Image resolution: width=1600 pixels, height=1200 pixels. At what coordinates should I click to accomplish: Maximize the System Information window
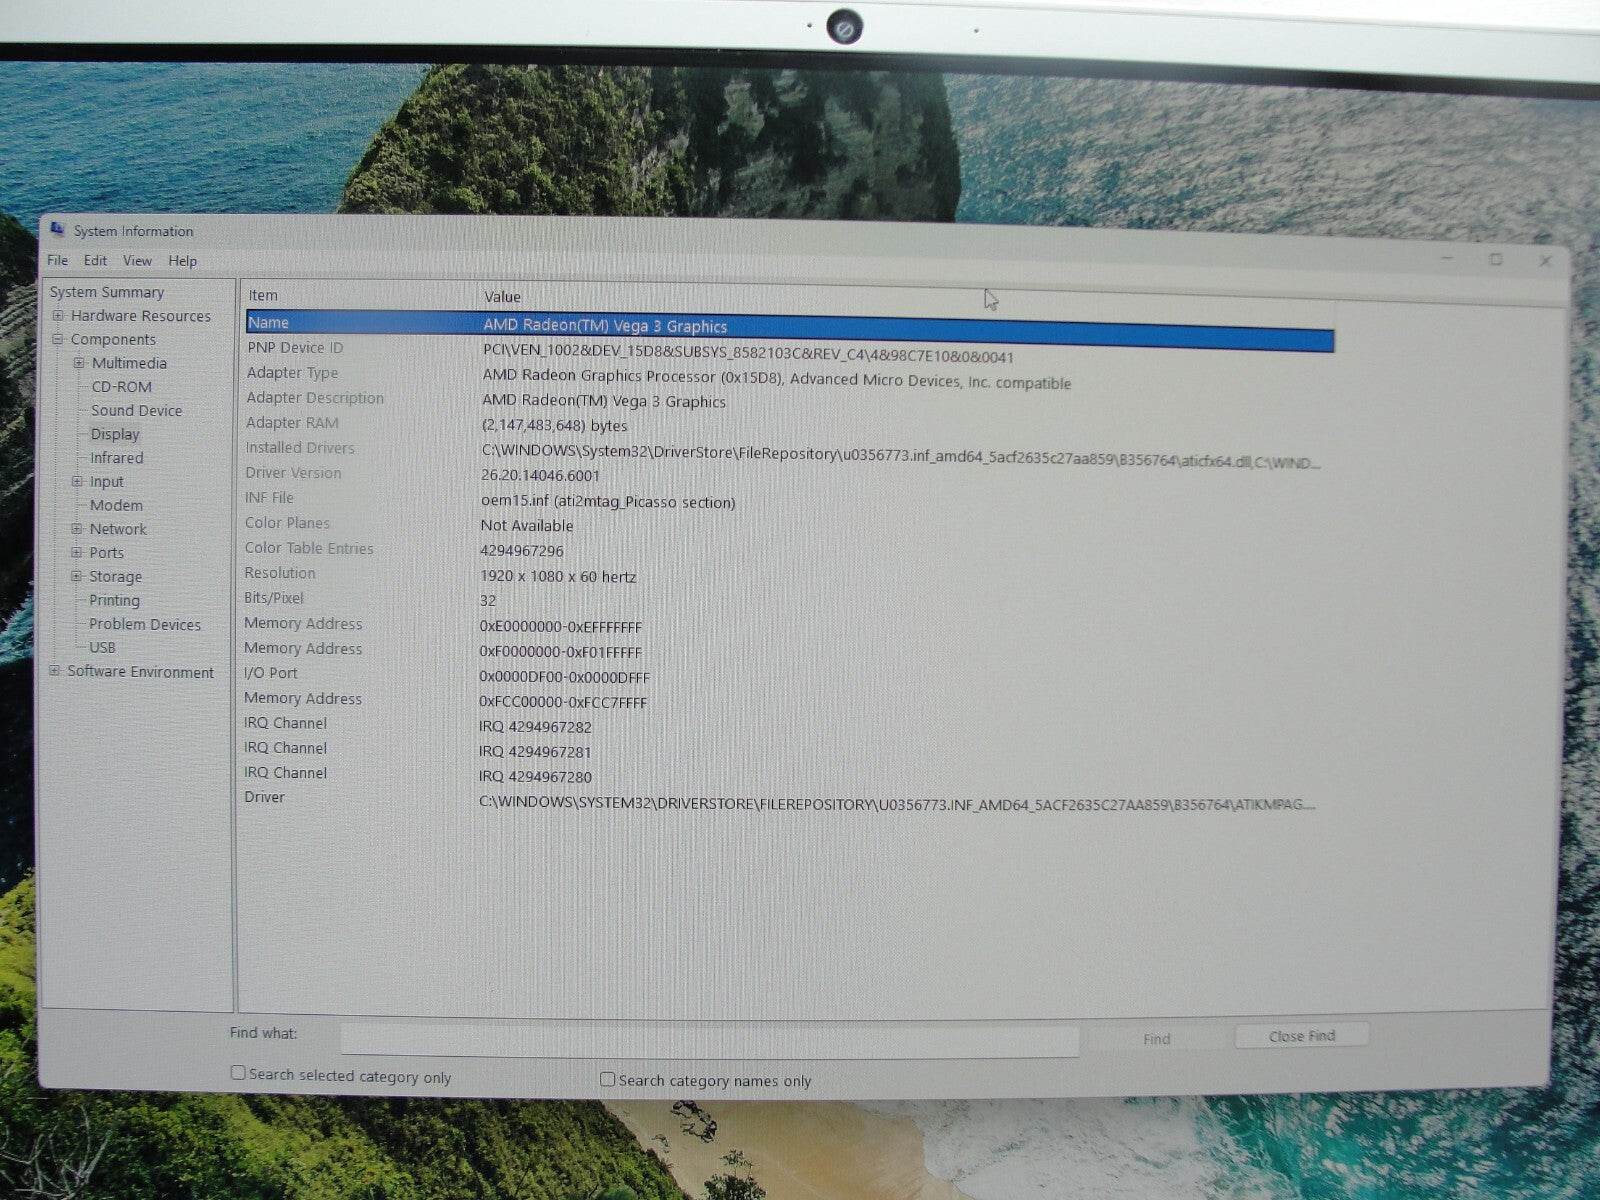(1495, 260)
